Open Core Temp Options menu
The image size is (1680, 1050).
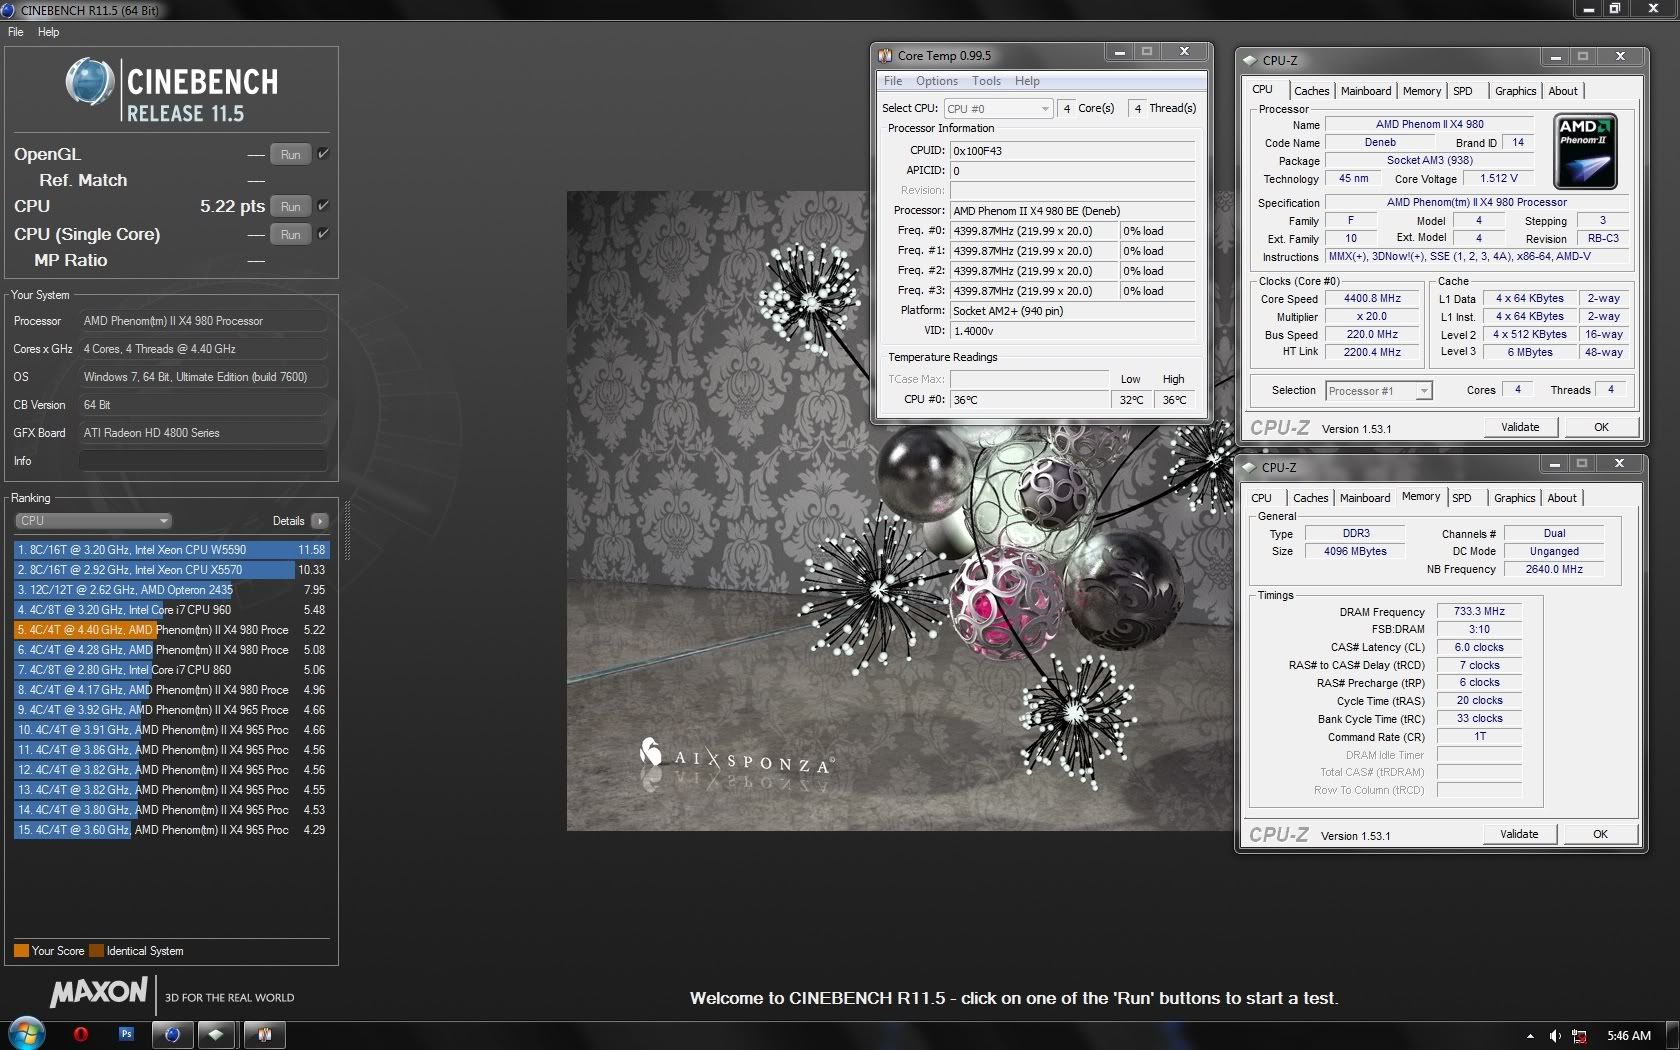[x=937, y=81]
